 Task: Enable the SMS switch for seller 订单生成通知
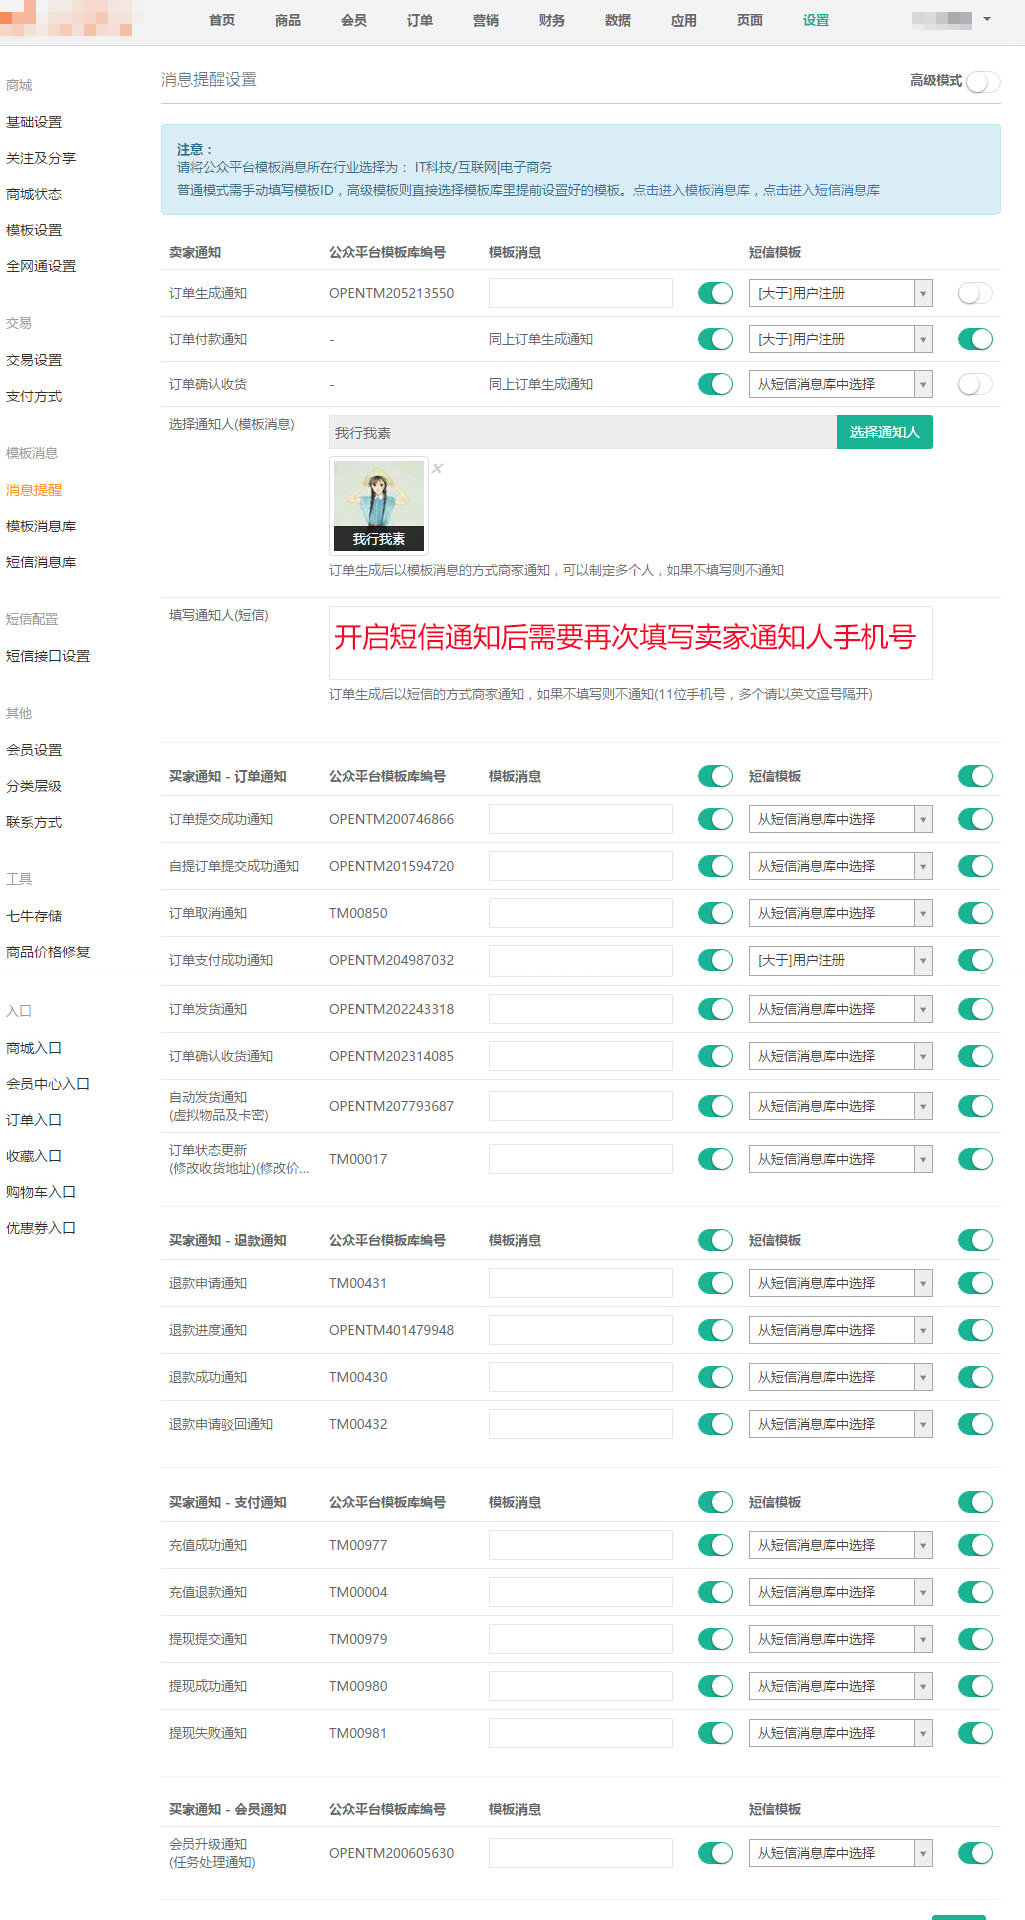click(x=974, y=293)
